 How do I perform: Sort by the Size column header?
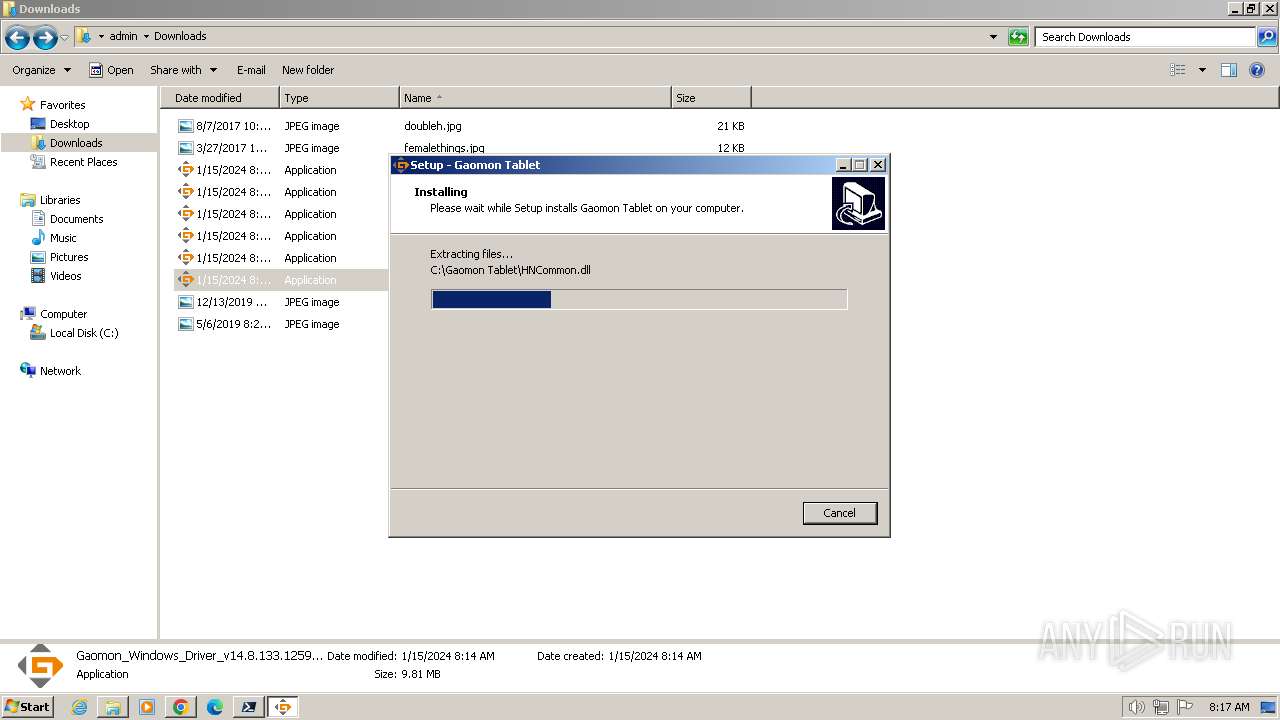(x=711, y=98)
